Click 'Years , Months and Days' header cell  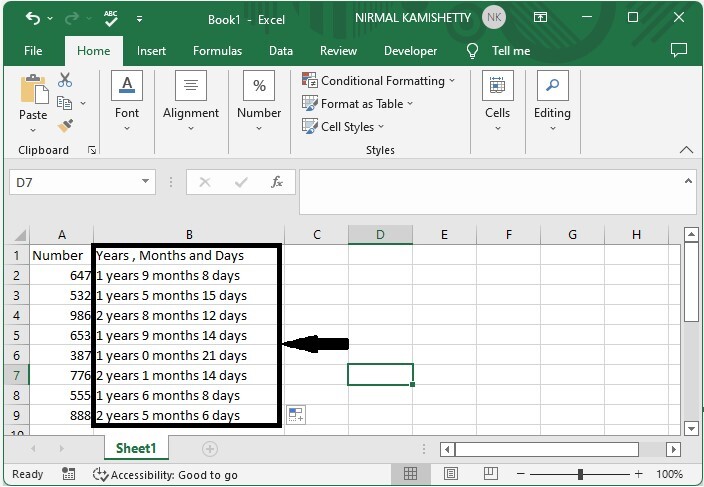point(189,255)
